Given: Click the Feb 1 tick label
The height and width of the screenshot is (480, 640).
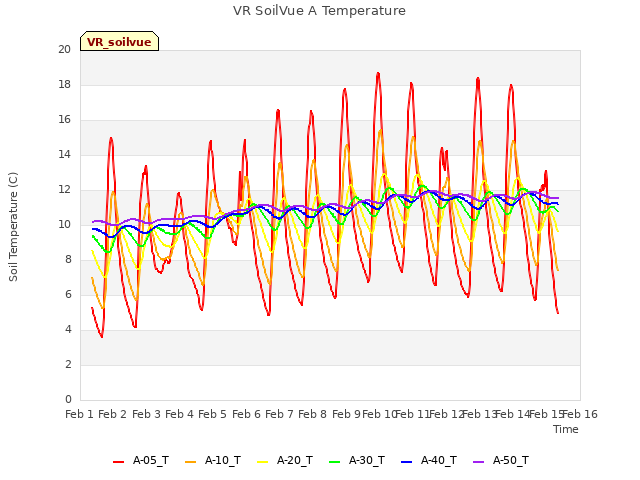Looking at the screenshot, I should tap(80, 414).
